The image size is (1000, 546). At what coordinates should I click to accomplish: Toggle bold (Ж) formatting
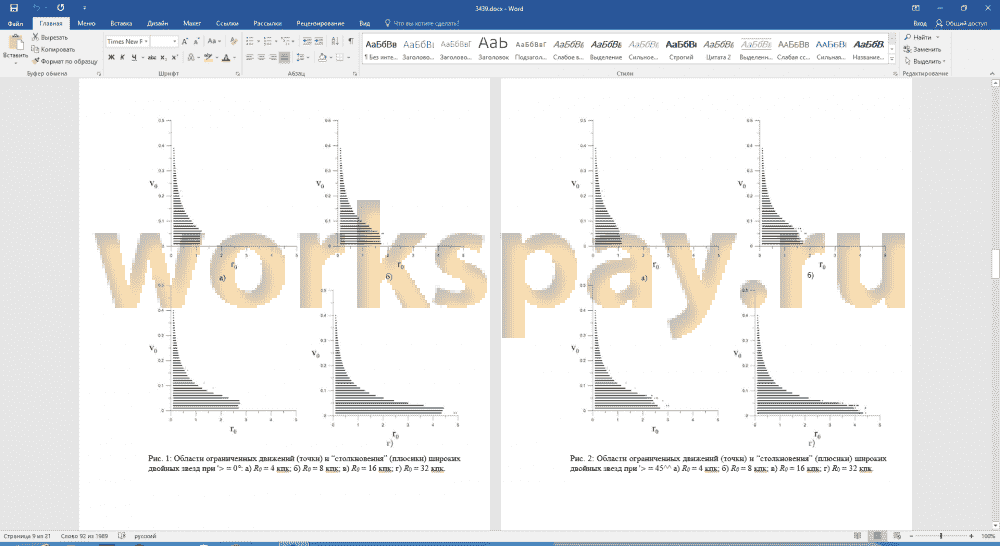pos(111,57)
